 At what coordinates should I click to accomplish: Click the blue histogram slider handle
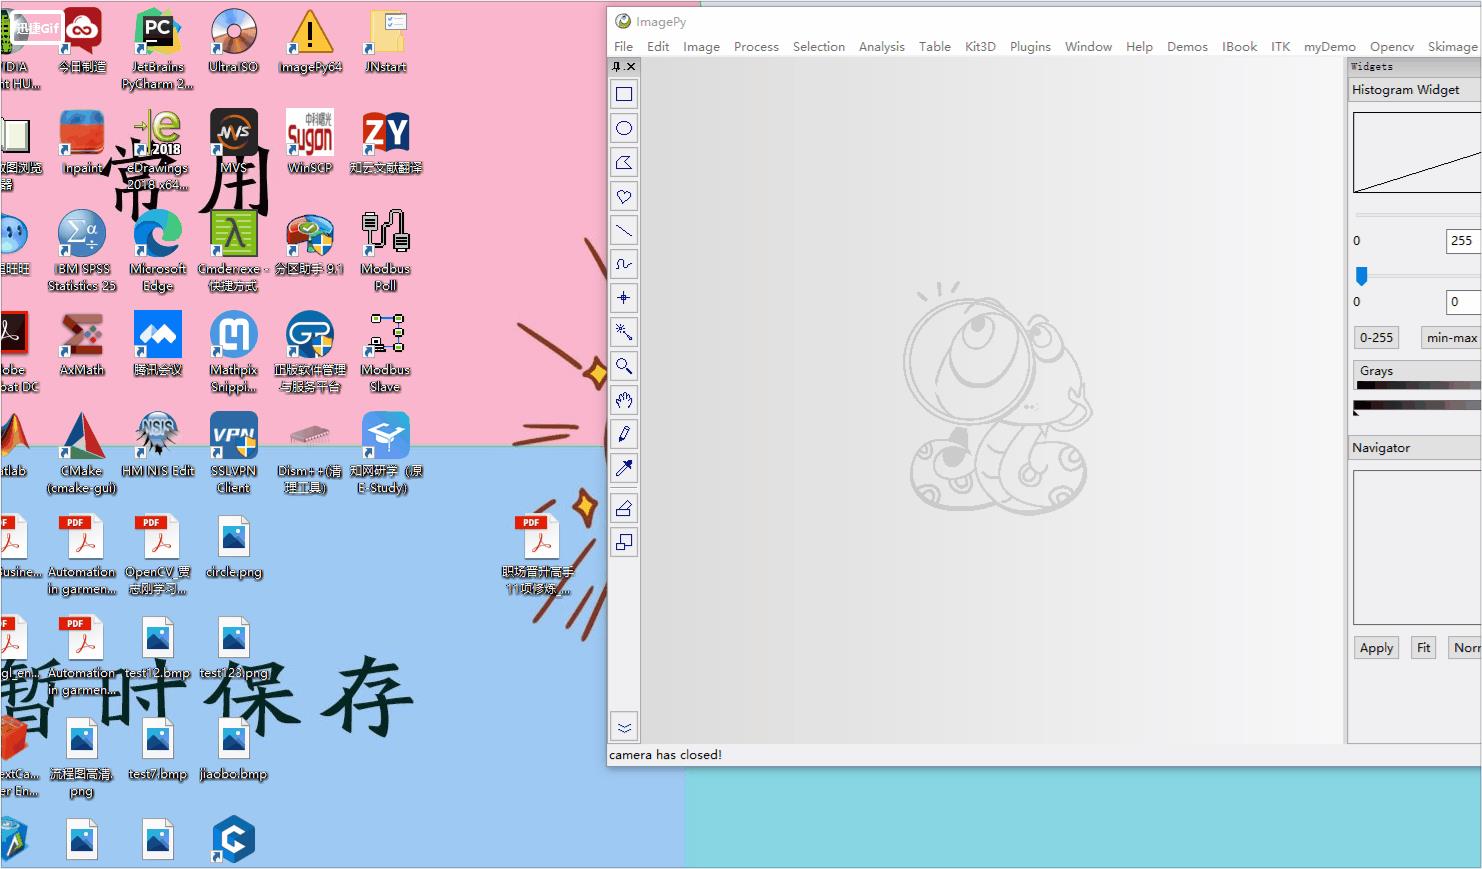pos(1361,275)
